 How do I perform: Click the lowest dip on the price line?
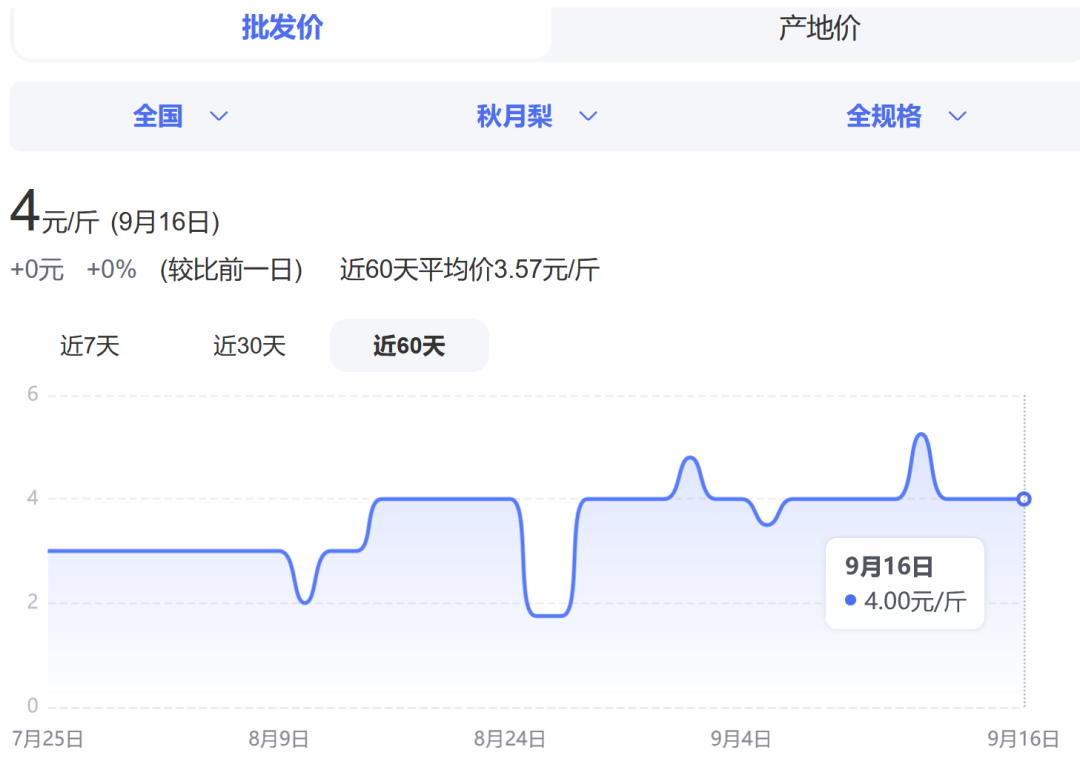click(549, 615)
